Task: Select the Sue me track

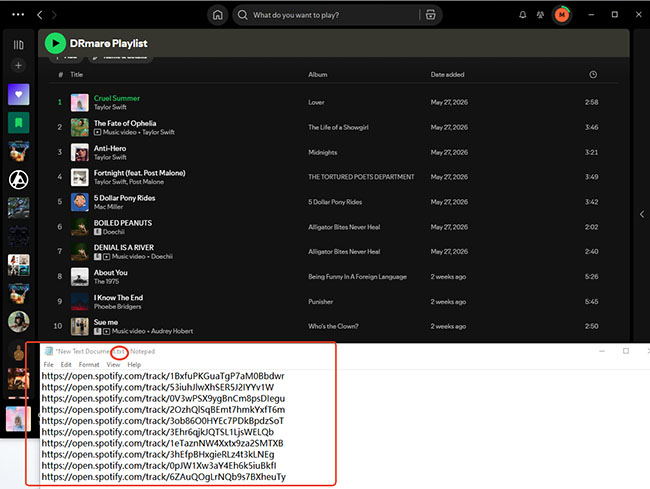Action: (106, 322)
